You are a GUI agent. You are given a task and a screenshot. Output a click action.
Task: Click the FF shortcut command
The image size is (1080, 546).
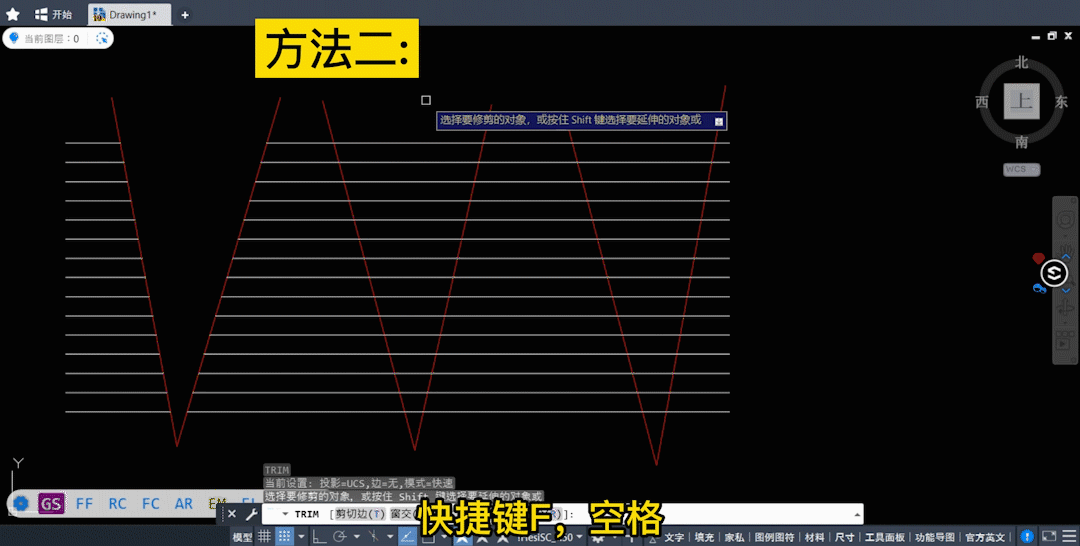(x=84, y=503)
